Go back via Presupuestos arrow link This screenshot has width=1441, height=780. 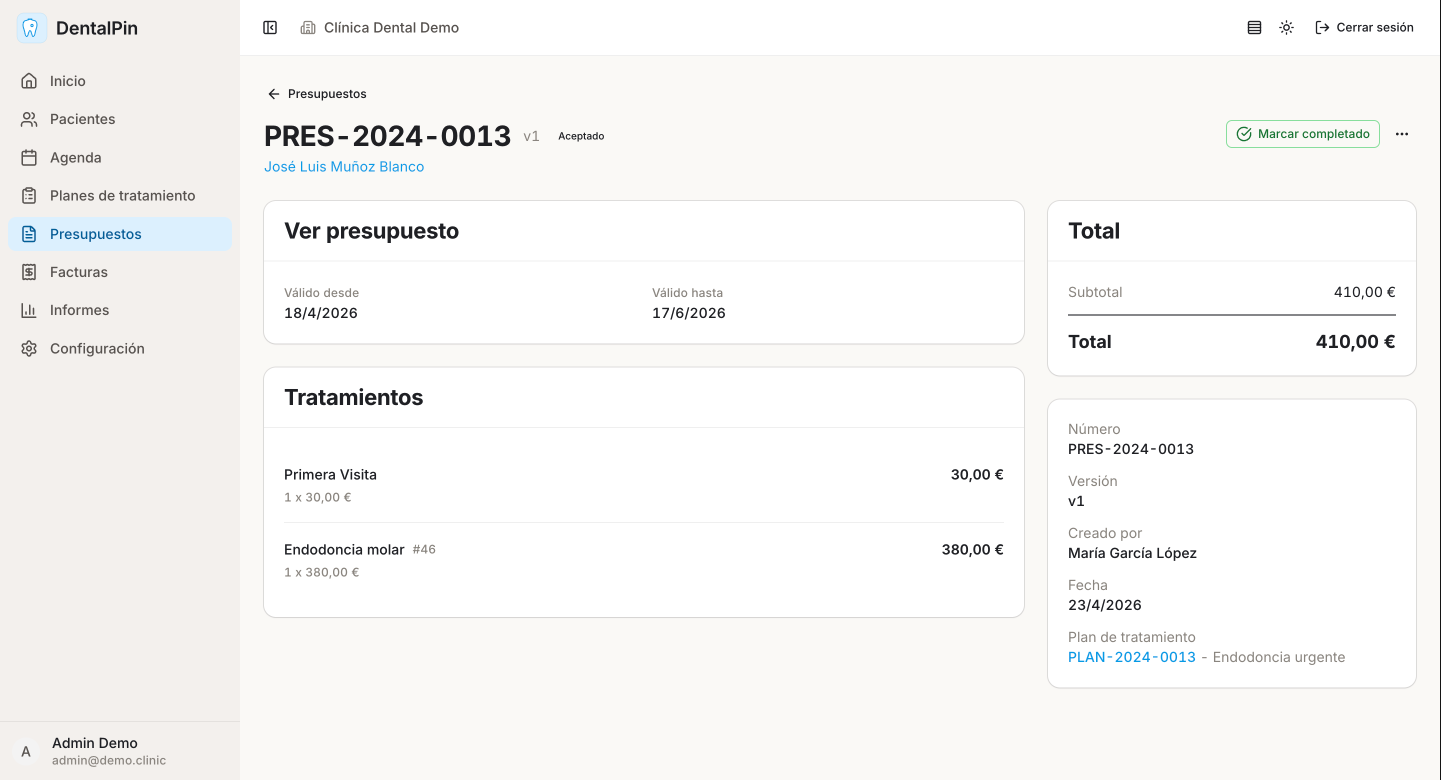click(x=317, y=94)
